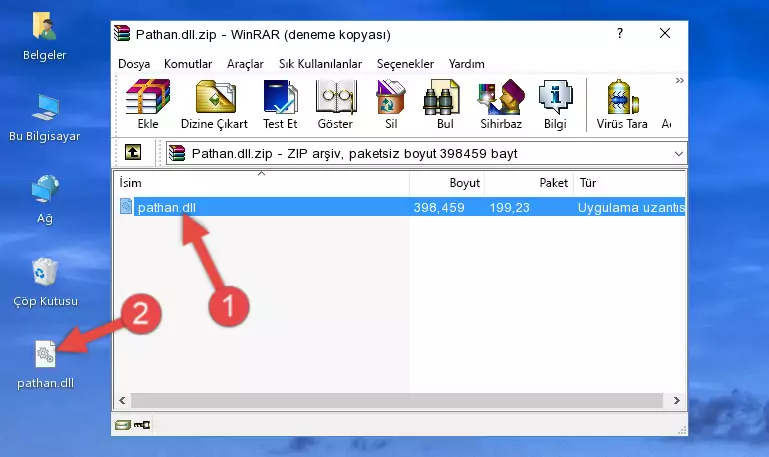The height and width of the screenshot is (457, 769).
Task: Click the horizontal scrollbar track
Action: point(397,400)
